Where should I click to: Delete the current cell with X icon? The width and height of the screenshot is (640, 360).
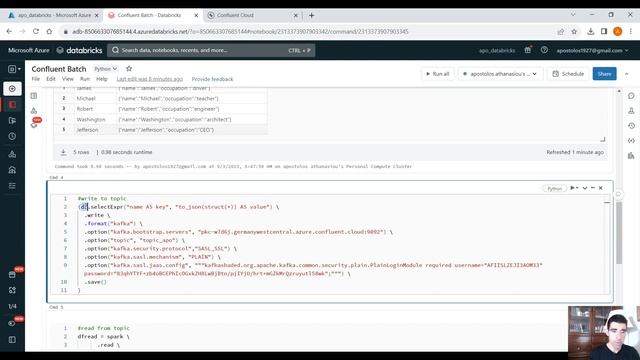click(x=601, y=188)
